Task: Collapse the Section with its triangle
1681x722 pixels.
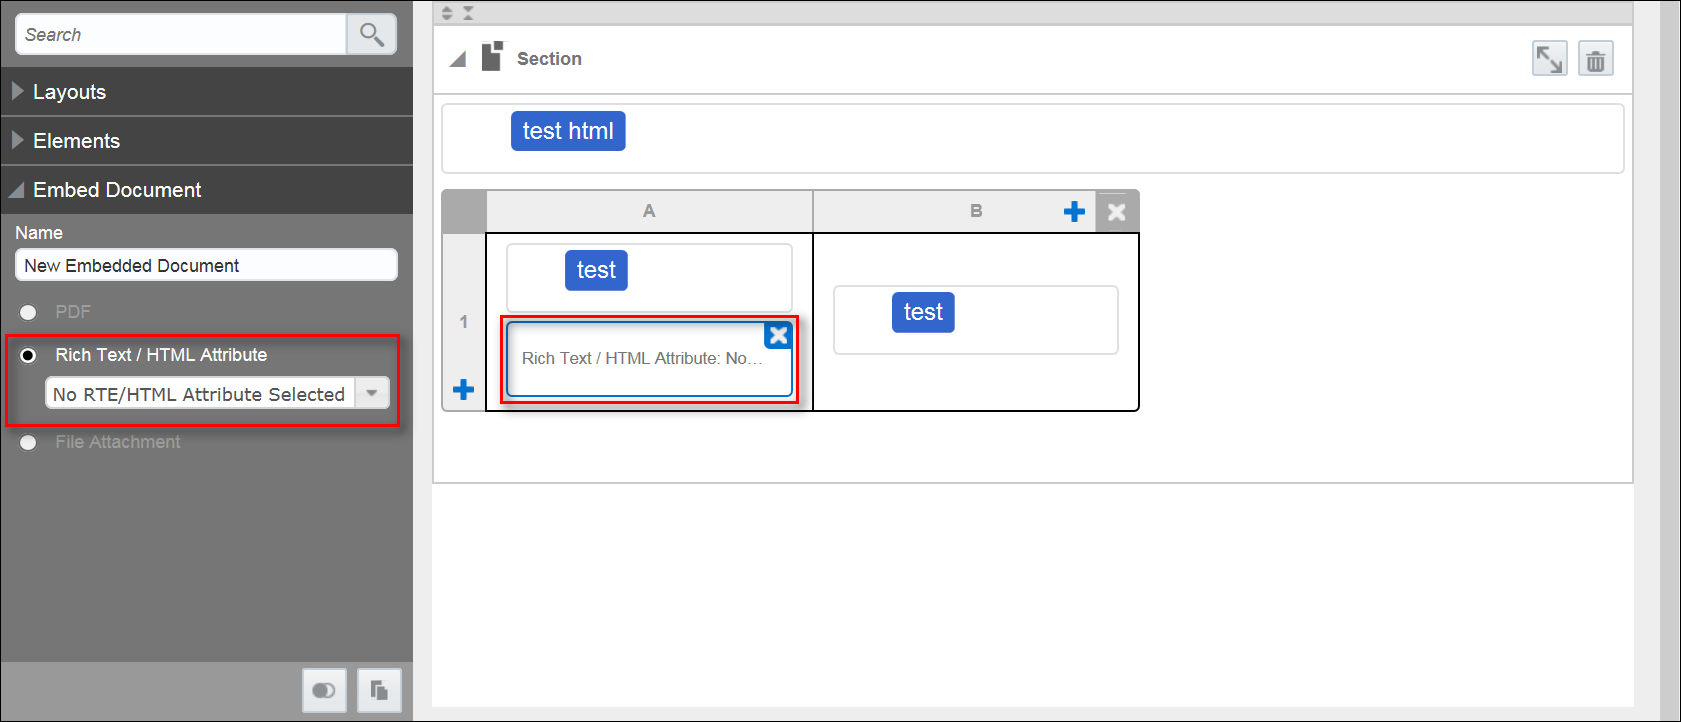Action: pyautogui.click(x=458, y=60)
